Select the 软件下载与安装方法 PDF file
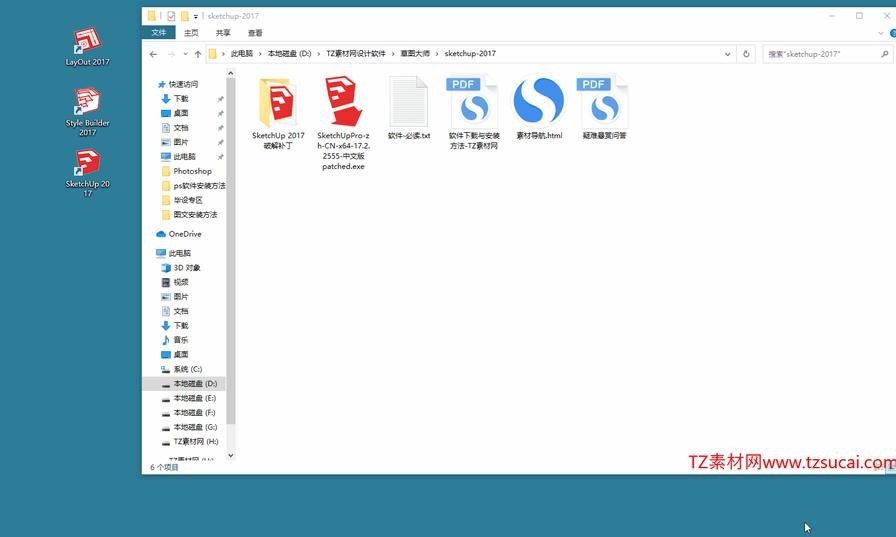 474,113
